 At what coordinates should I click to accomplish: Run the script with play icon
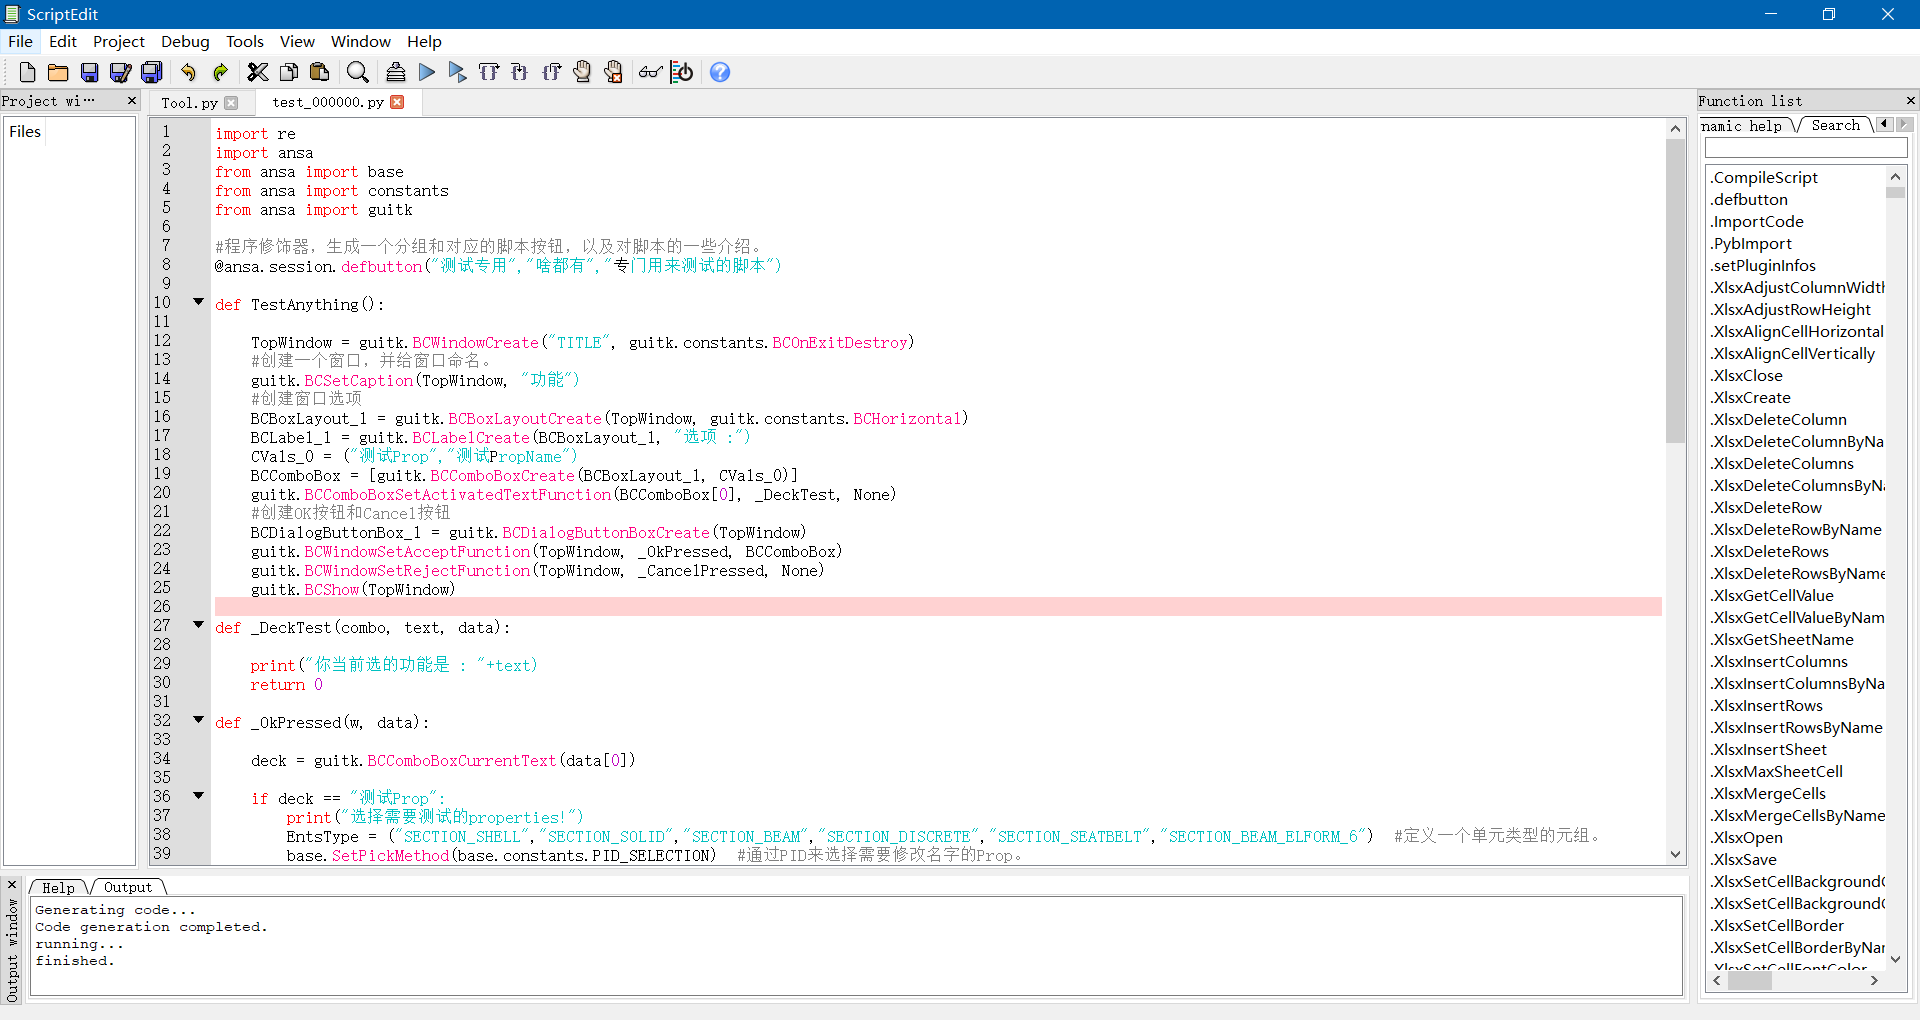pyautogui.click(x=427, y=72)
